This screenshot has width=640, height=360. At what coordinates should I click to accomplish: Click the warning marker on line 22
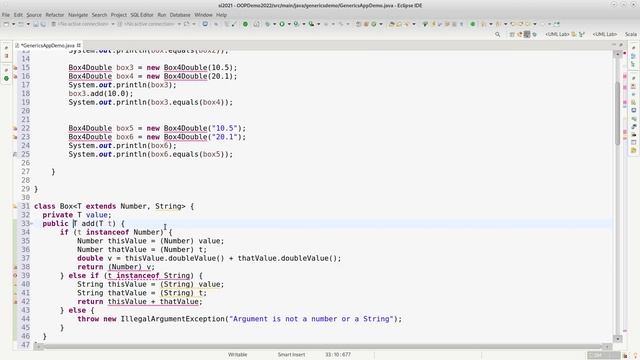tap(15, 128)
